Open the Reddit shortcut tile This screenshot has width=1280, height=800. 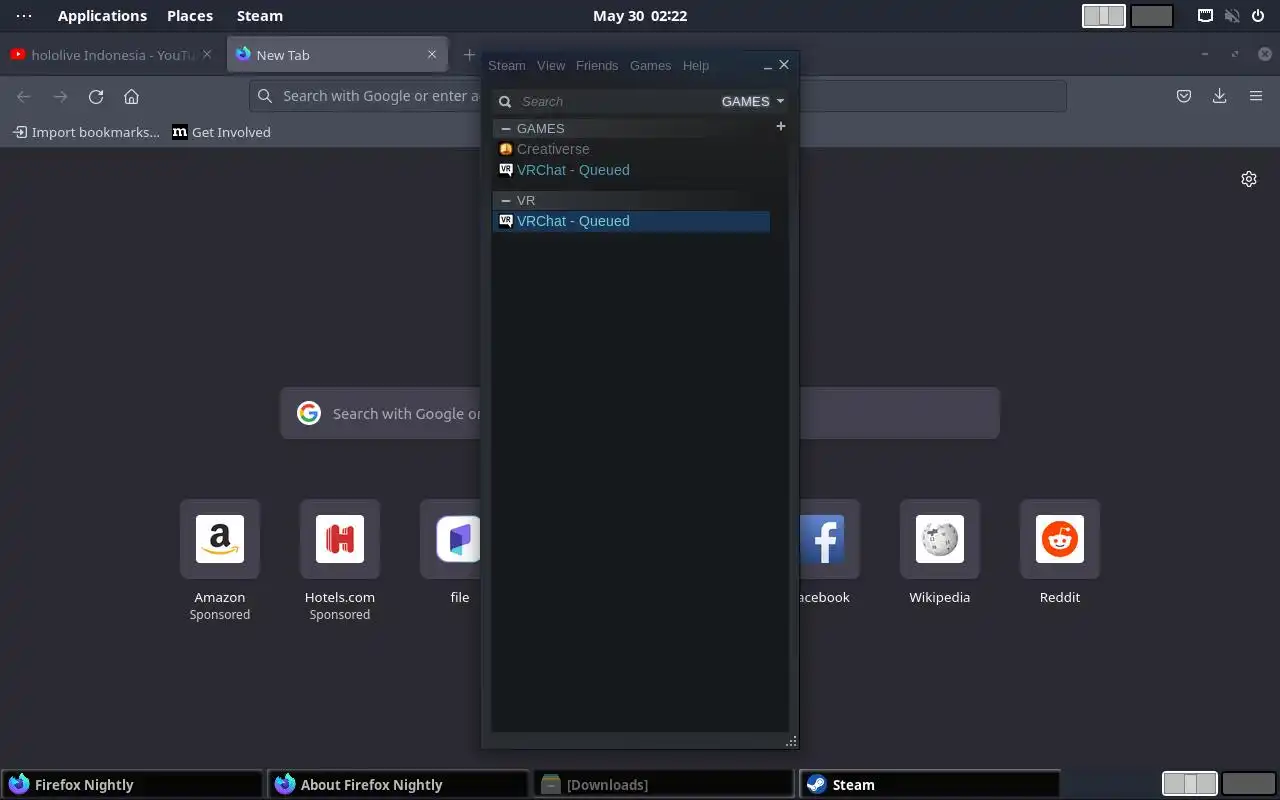[x=1060, y=539]
